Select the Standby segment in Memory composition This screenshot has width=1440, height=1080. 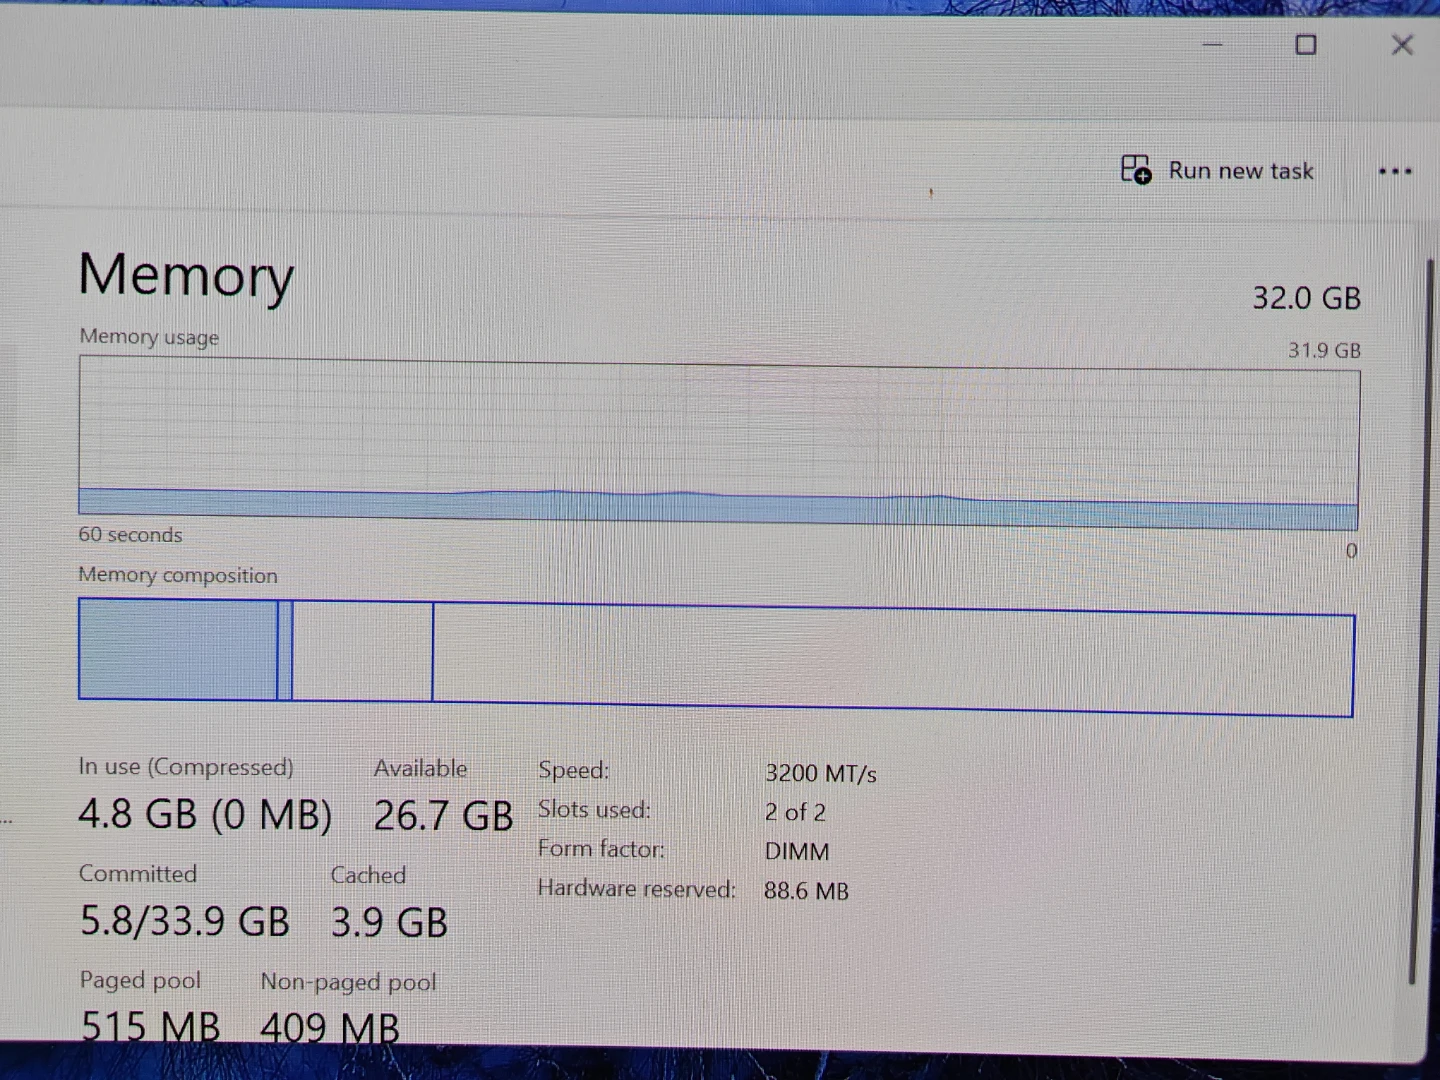(362, 651)
